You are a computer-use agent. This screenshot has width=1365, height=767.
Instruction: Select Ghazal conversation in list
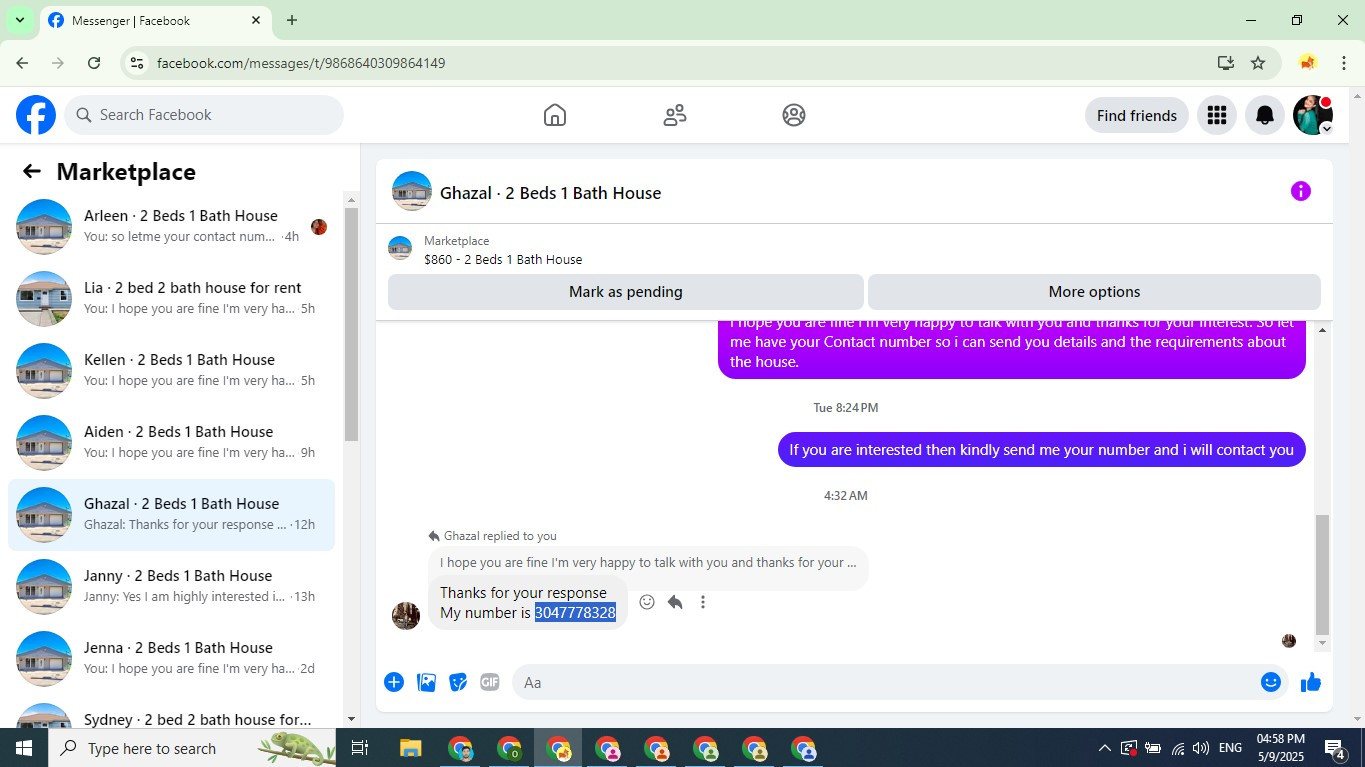click(172, 515)
